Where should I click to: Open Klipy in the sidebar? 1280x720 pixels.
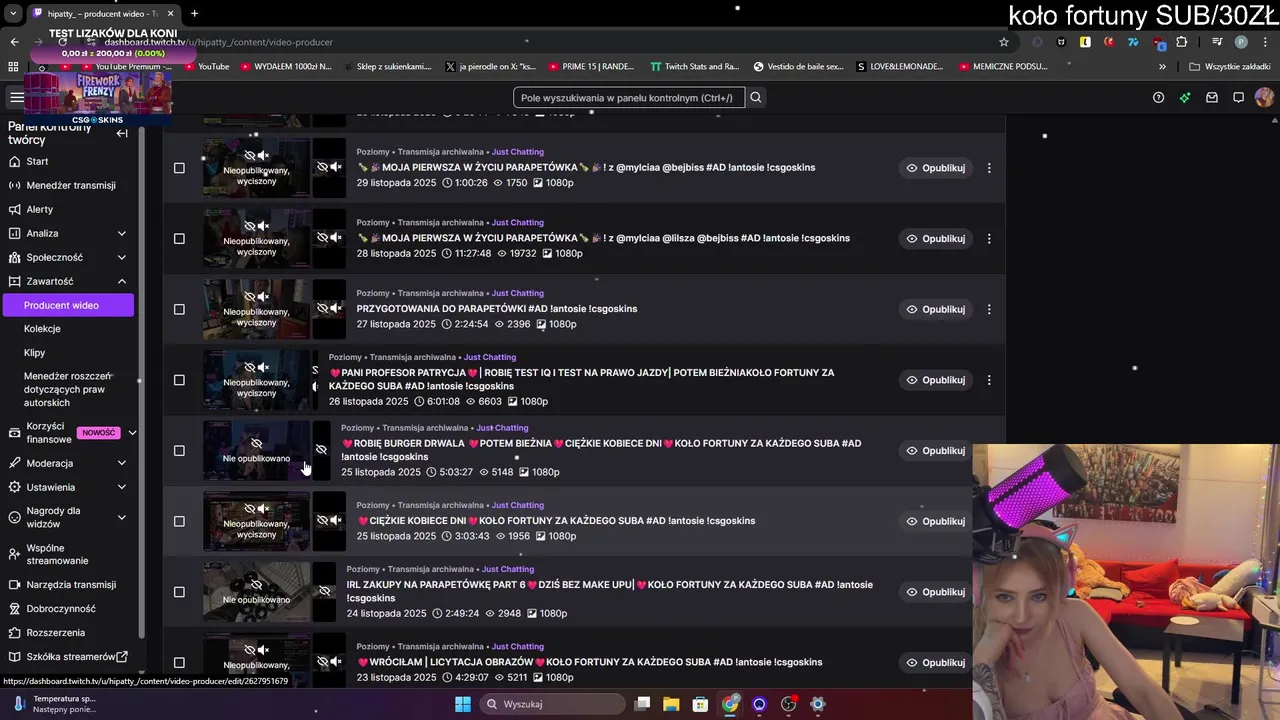point(35,353)
